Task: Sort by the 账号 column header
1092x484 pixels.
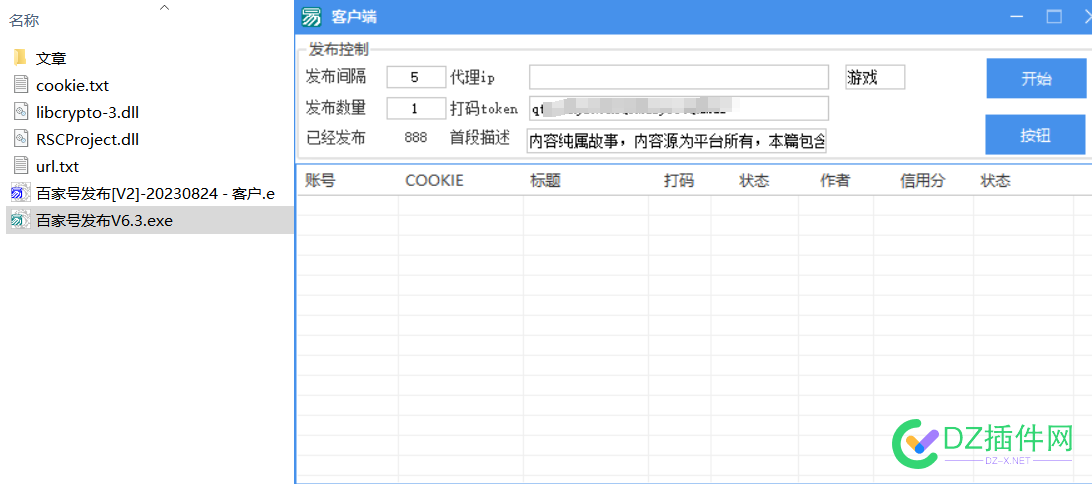Action: [x=320, y=181]
